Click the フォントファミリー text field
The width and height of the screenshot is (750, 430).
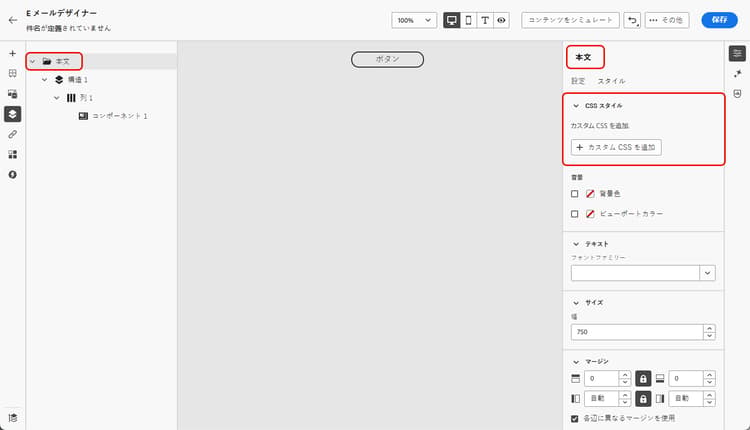point(635,273)
